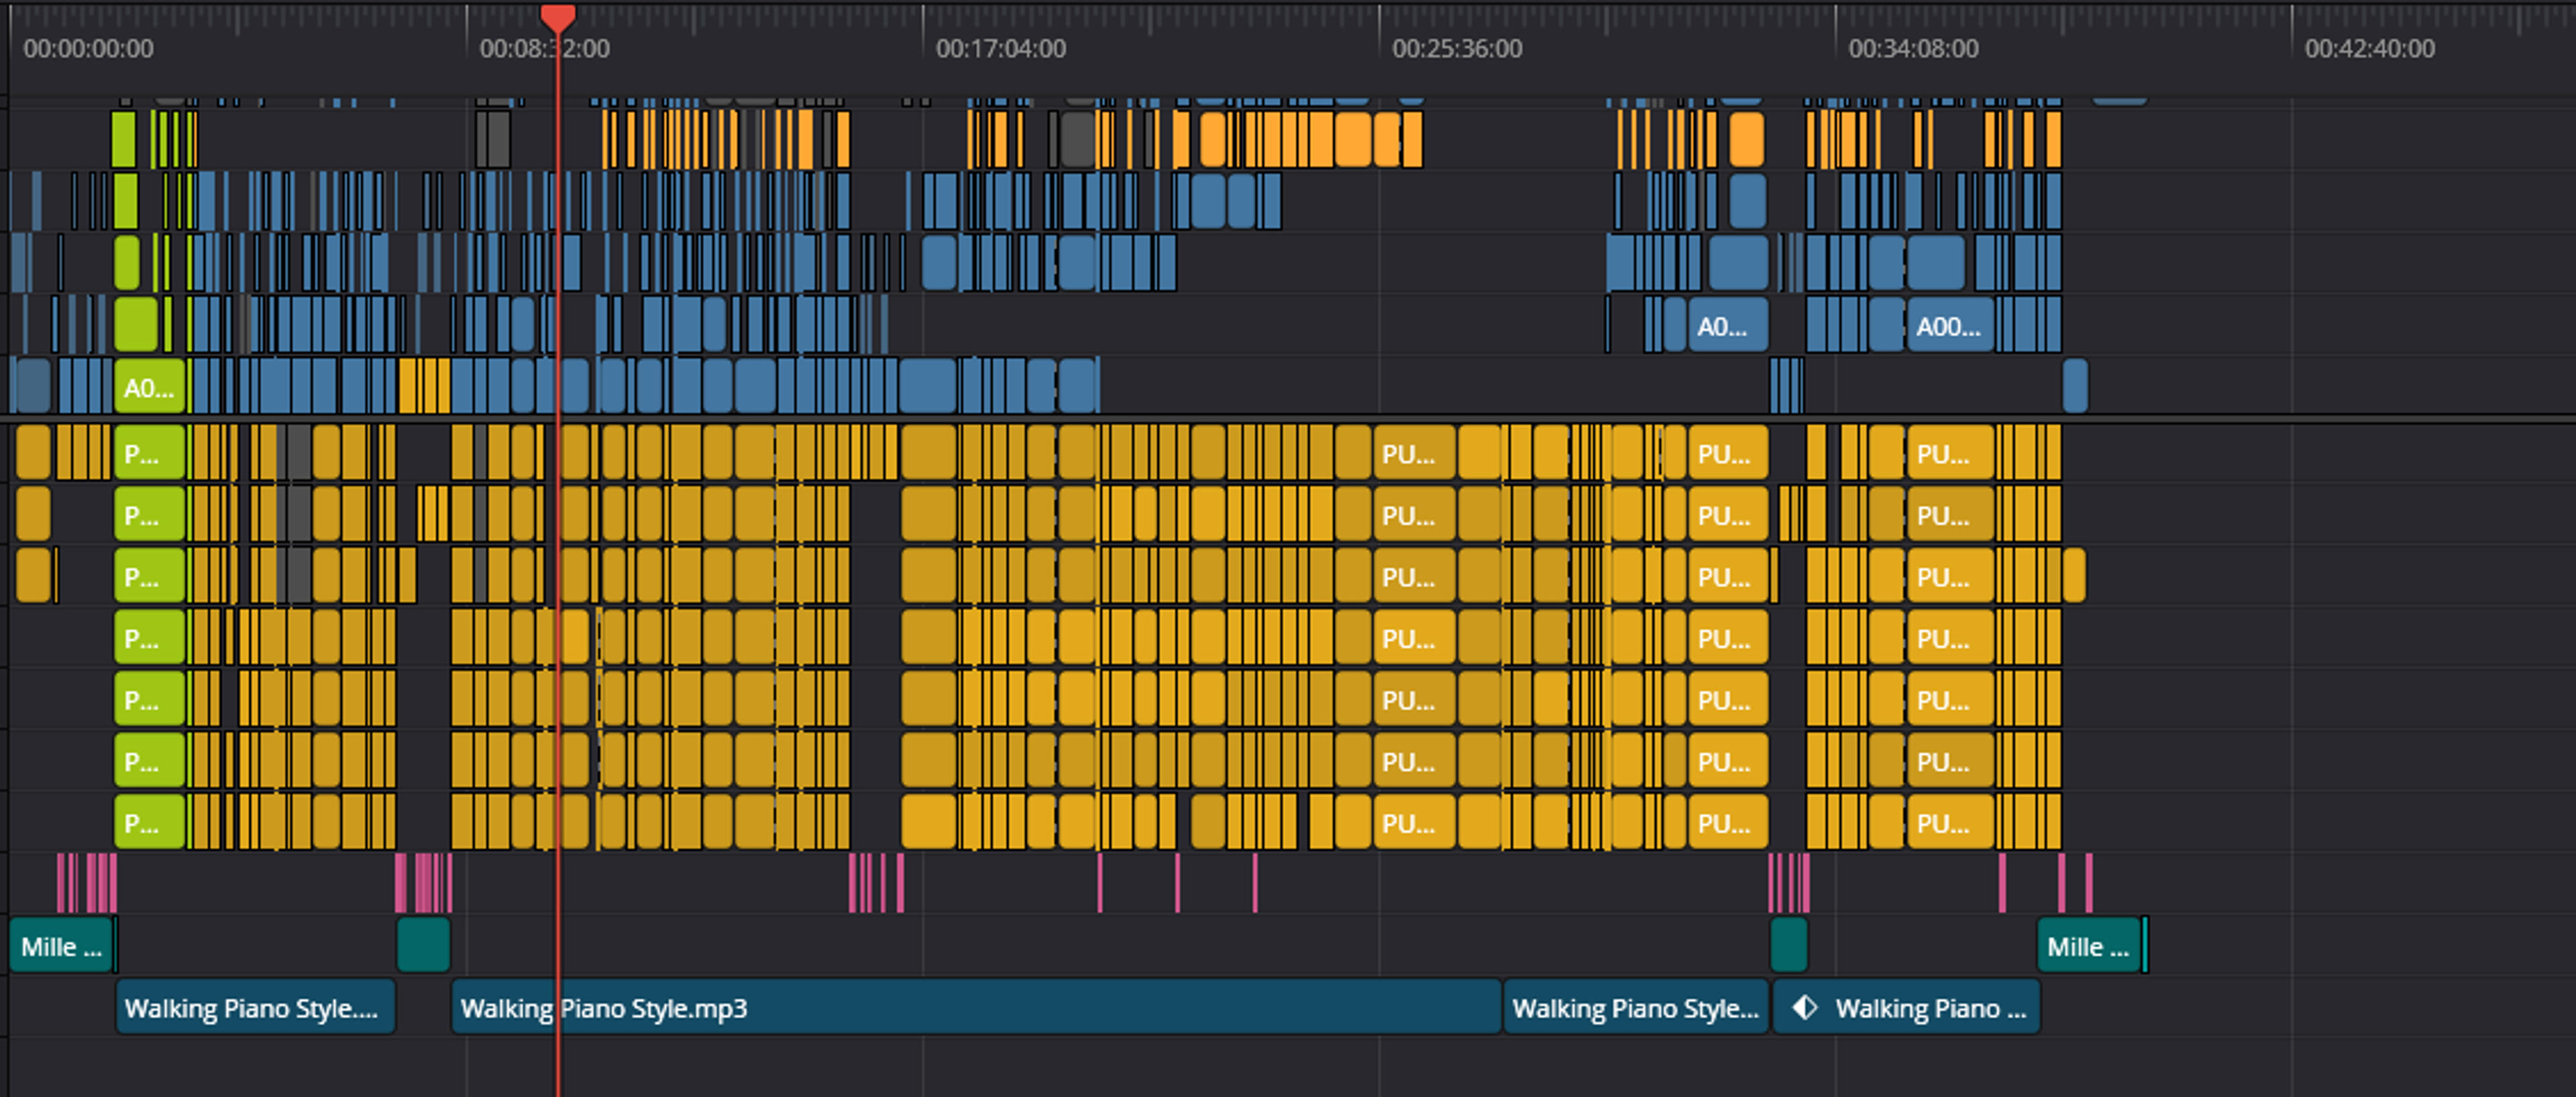Viewport: 2576px width, 1097px height.
Task: Select the third Walking Piano Style clip before the diamond clip
Action: [x=1636, y=1007]
